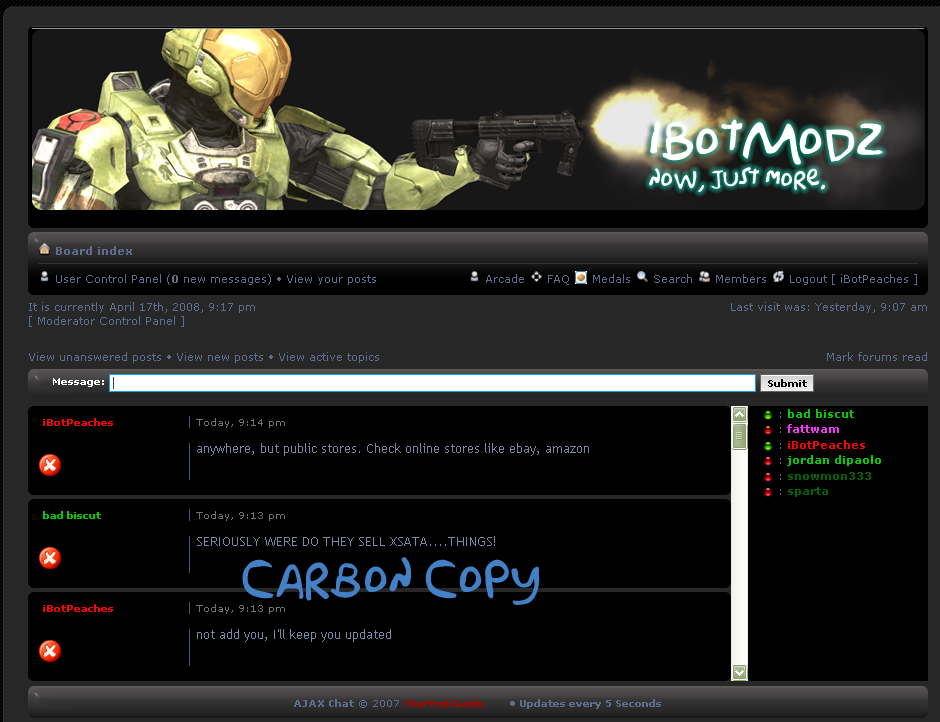Click 'Updates every 5 Seconds' footer text

pyautogui.click(x=590, y=704)
